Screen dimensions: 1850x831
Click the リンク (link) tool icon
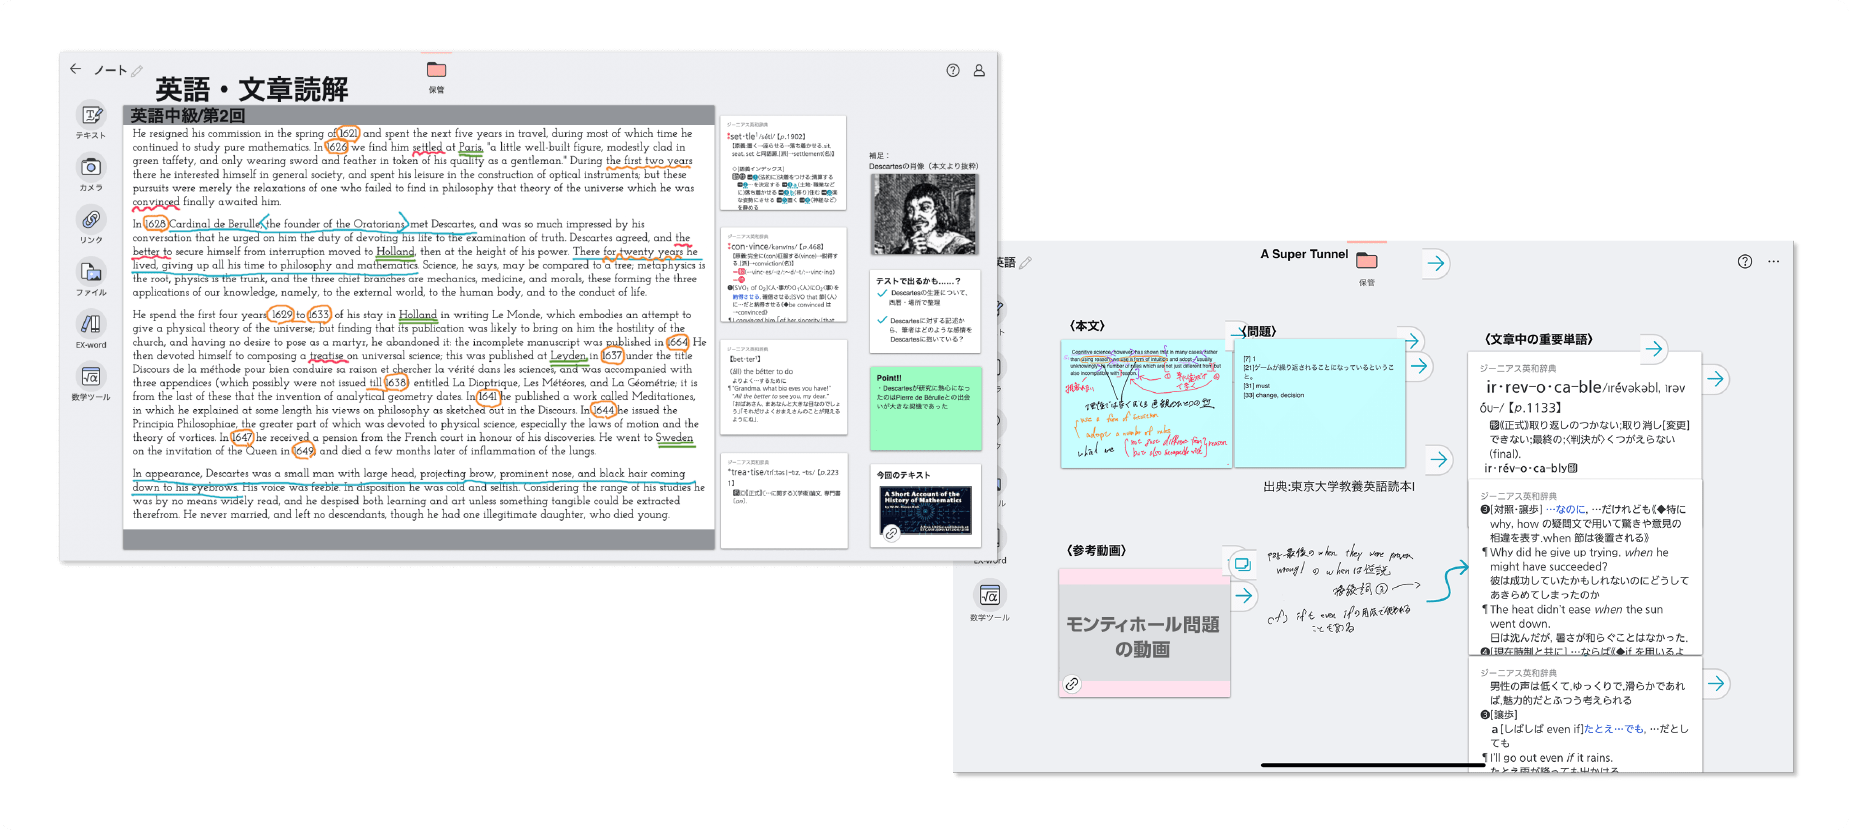click(x=91, y=220)
